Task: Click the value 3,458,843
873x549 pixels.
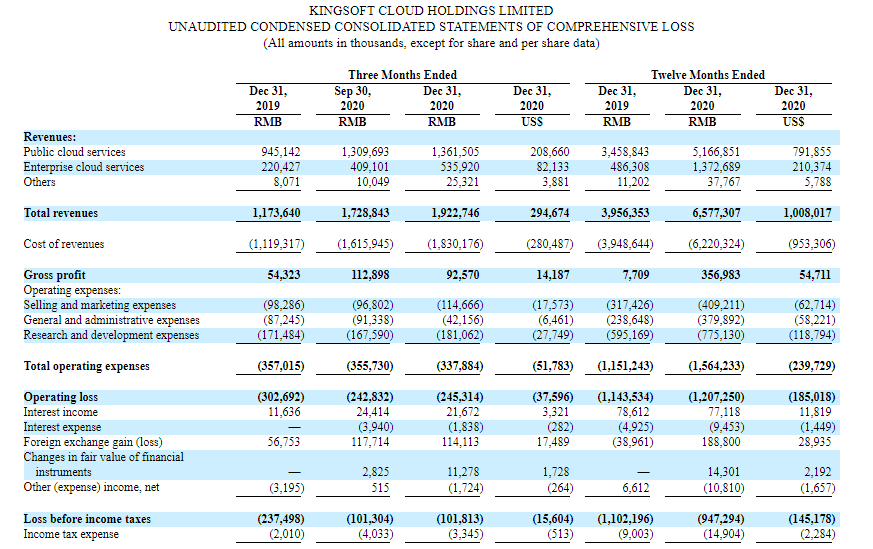Action: pos(625,152)
